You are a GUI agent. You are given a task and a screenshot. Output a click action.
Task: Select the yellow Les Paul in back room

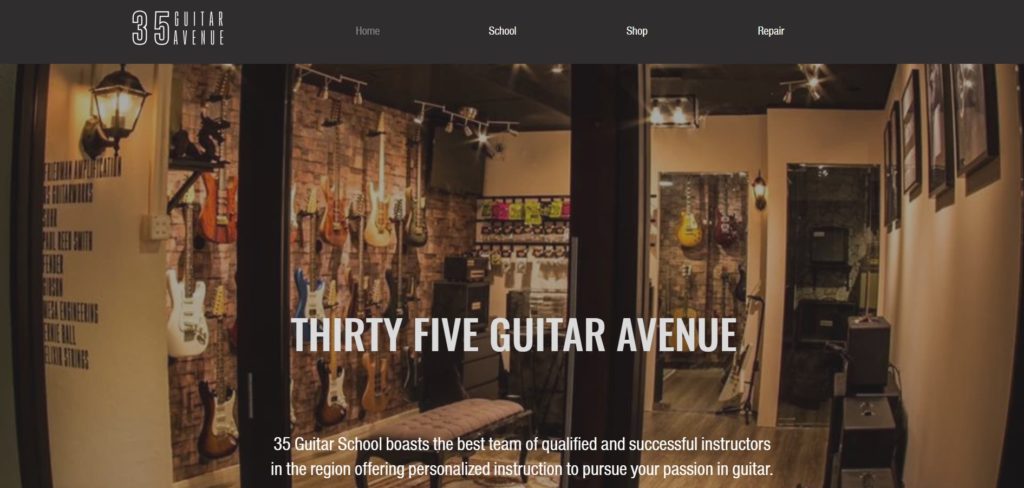pos(689,219)
